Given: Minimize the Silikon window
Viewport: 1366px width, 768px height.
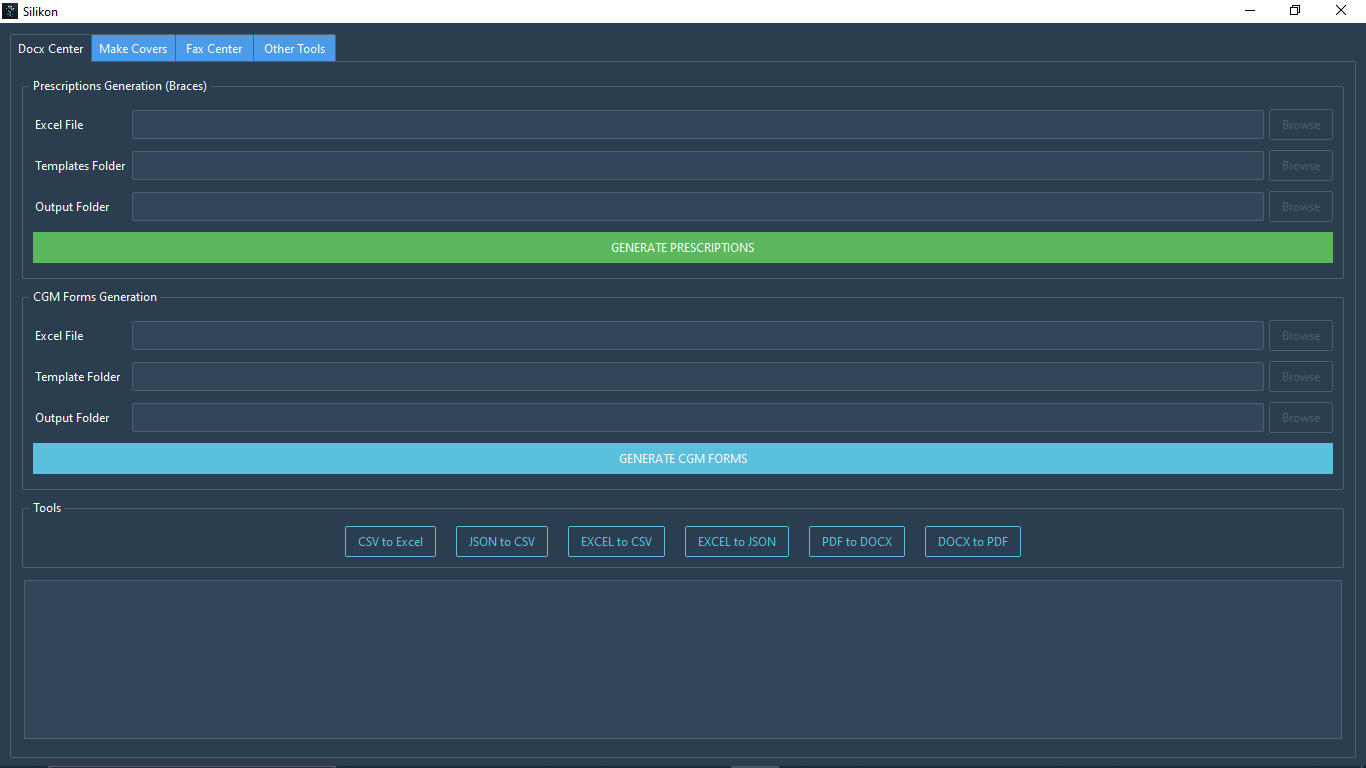Looking at the screenshot, I should [1250, 11].
